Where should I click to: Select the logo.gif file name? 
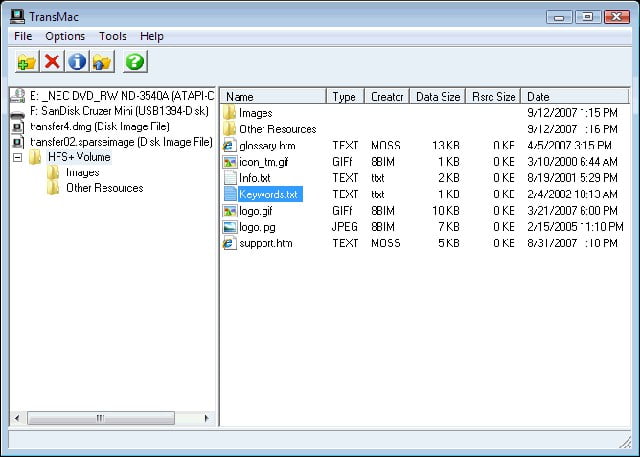pyautogui.click(x=256, y=211)
